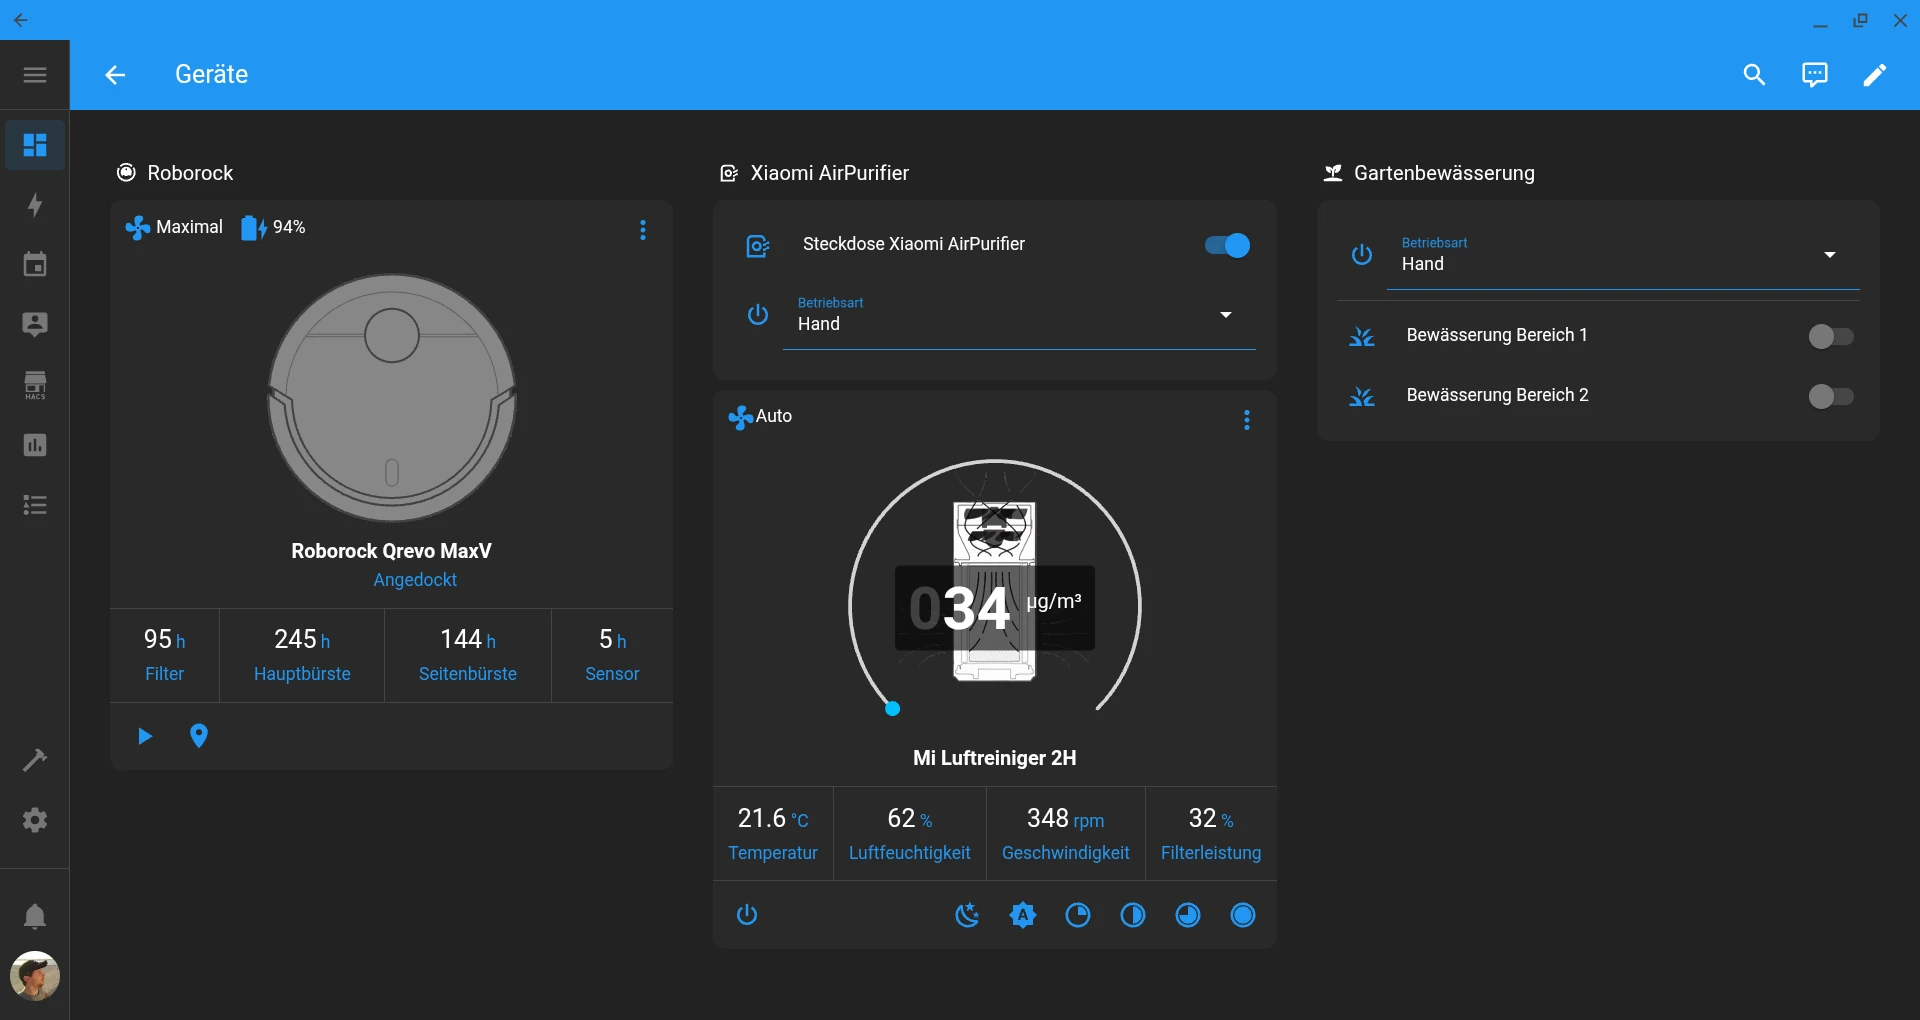
Task: Edit the dashboard with pencil icon
Action: coord(1874,75)
